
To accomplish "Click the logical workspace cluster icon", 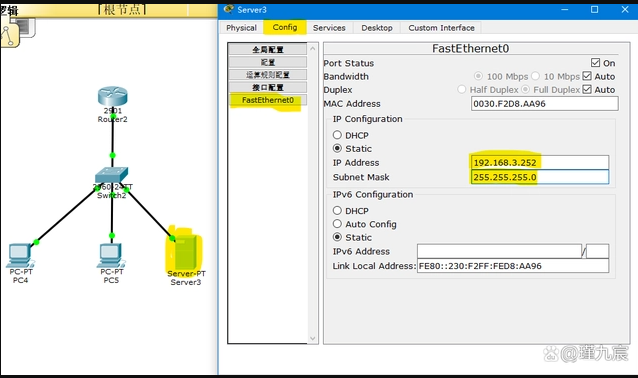I will coord(10,35).
